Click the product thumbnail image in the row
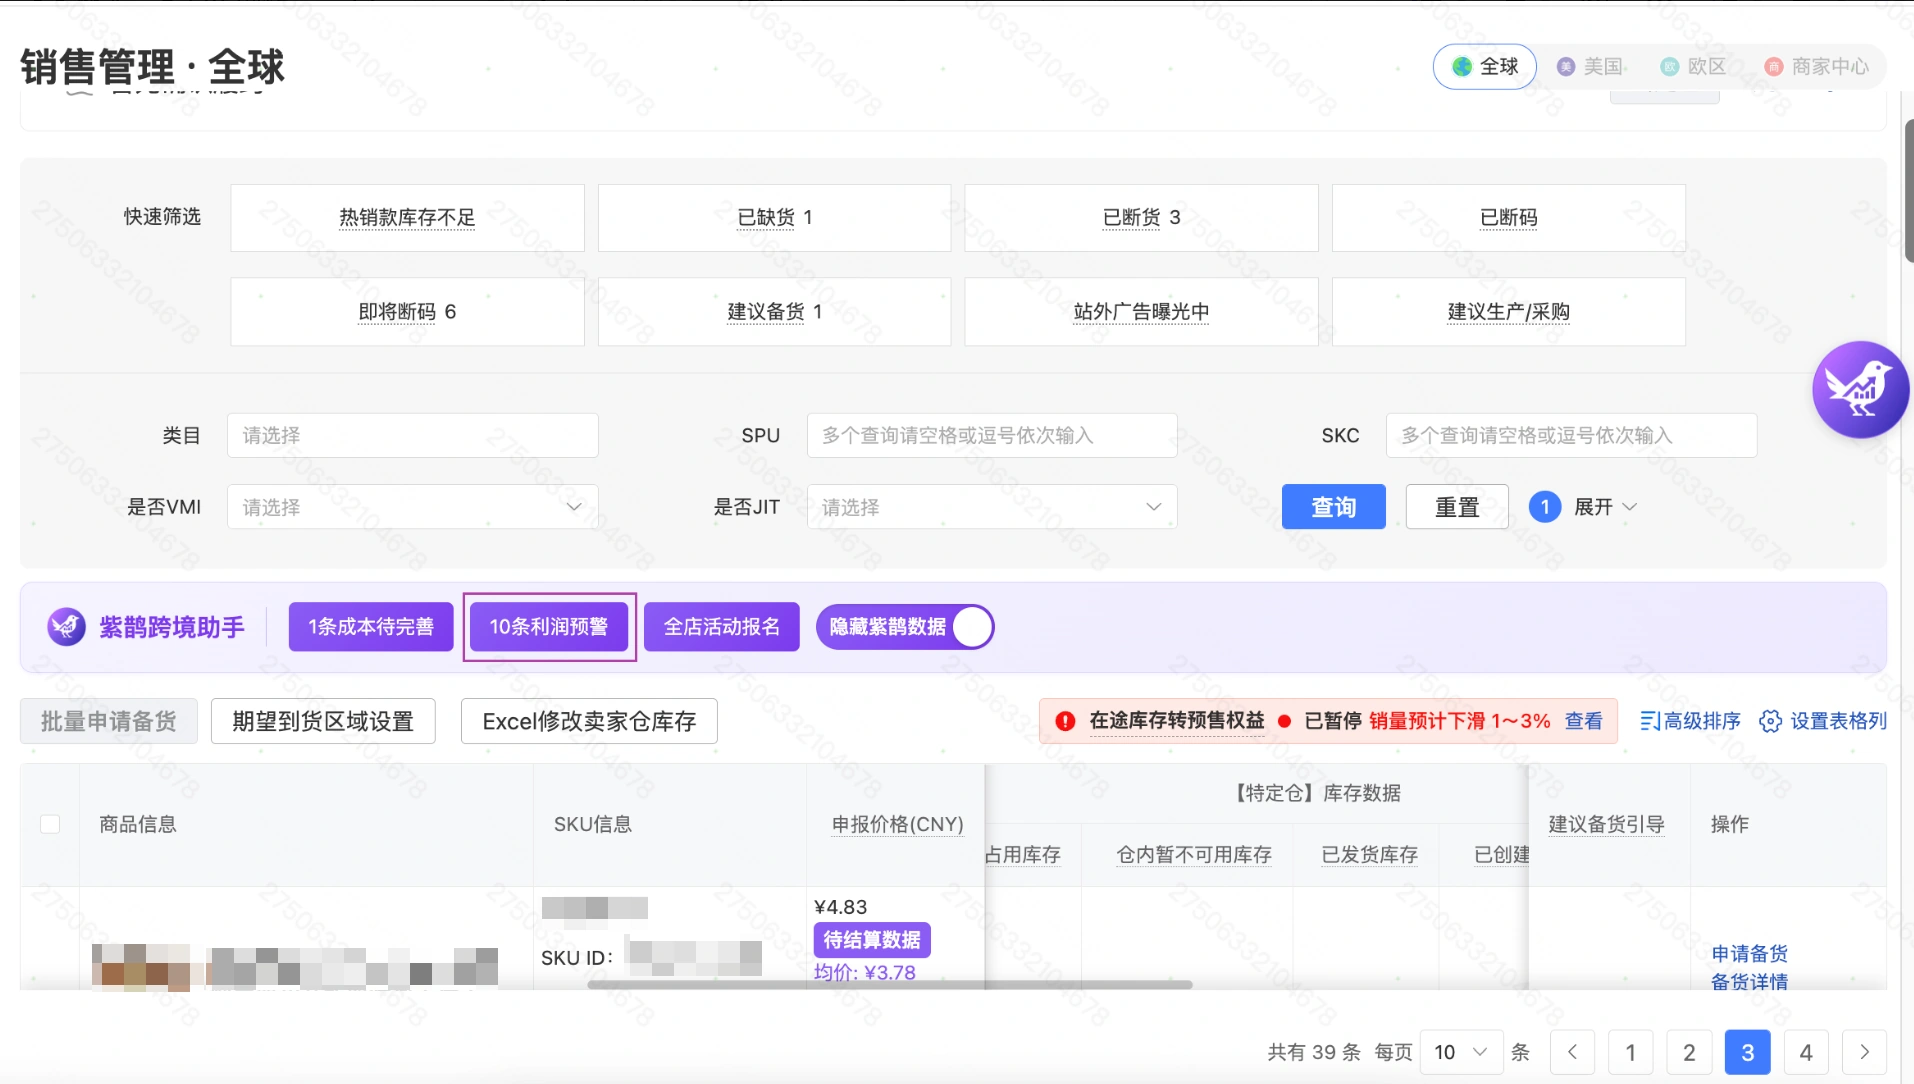 click(x=140, y=966)
